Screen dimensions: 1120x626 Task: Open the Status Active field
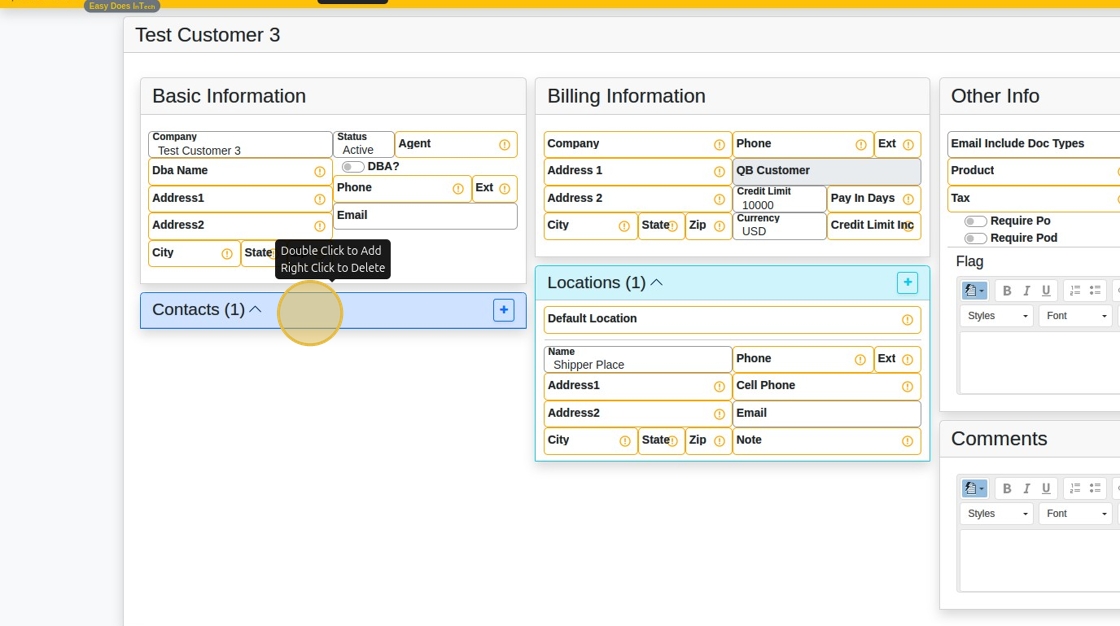pyautogui.click(x=363, y=145)
